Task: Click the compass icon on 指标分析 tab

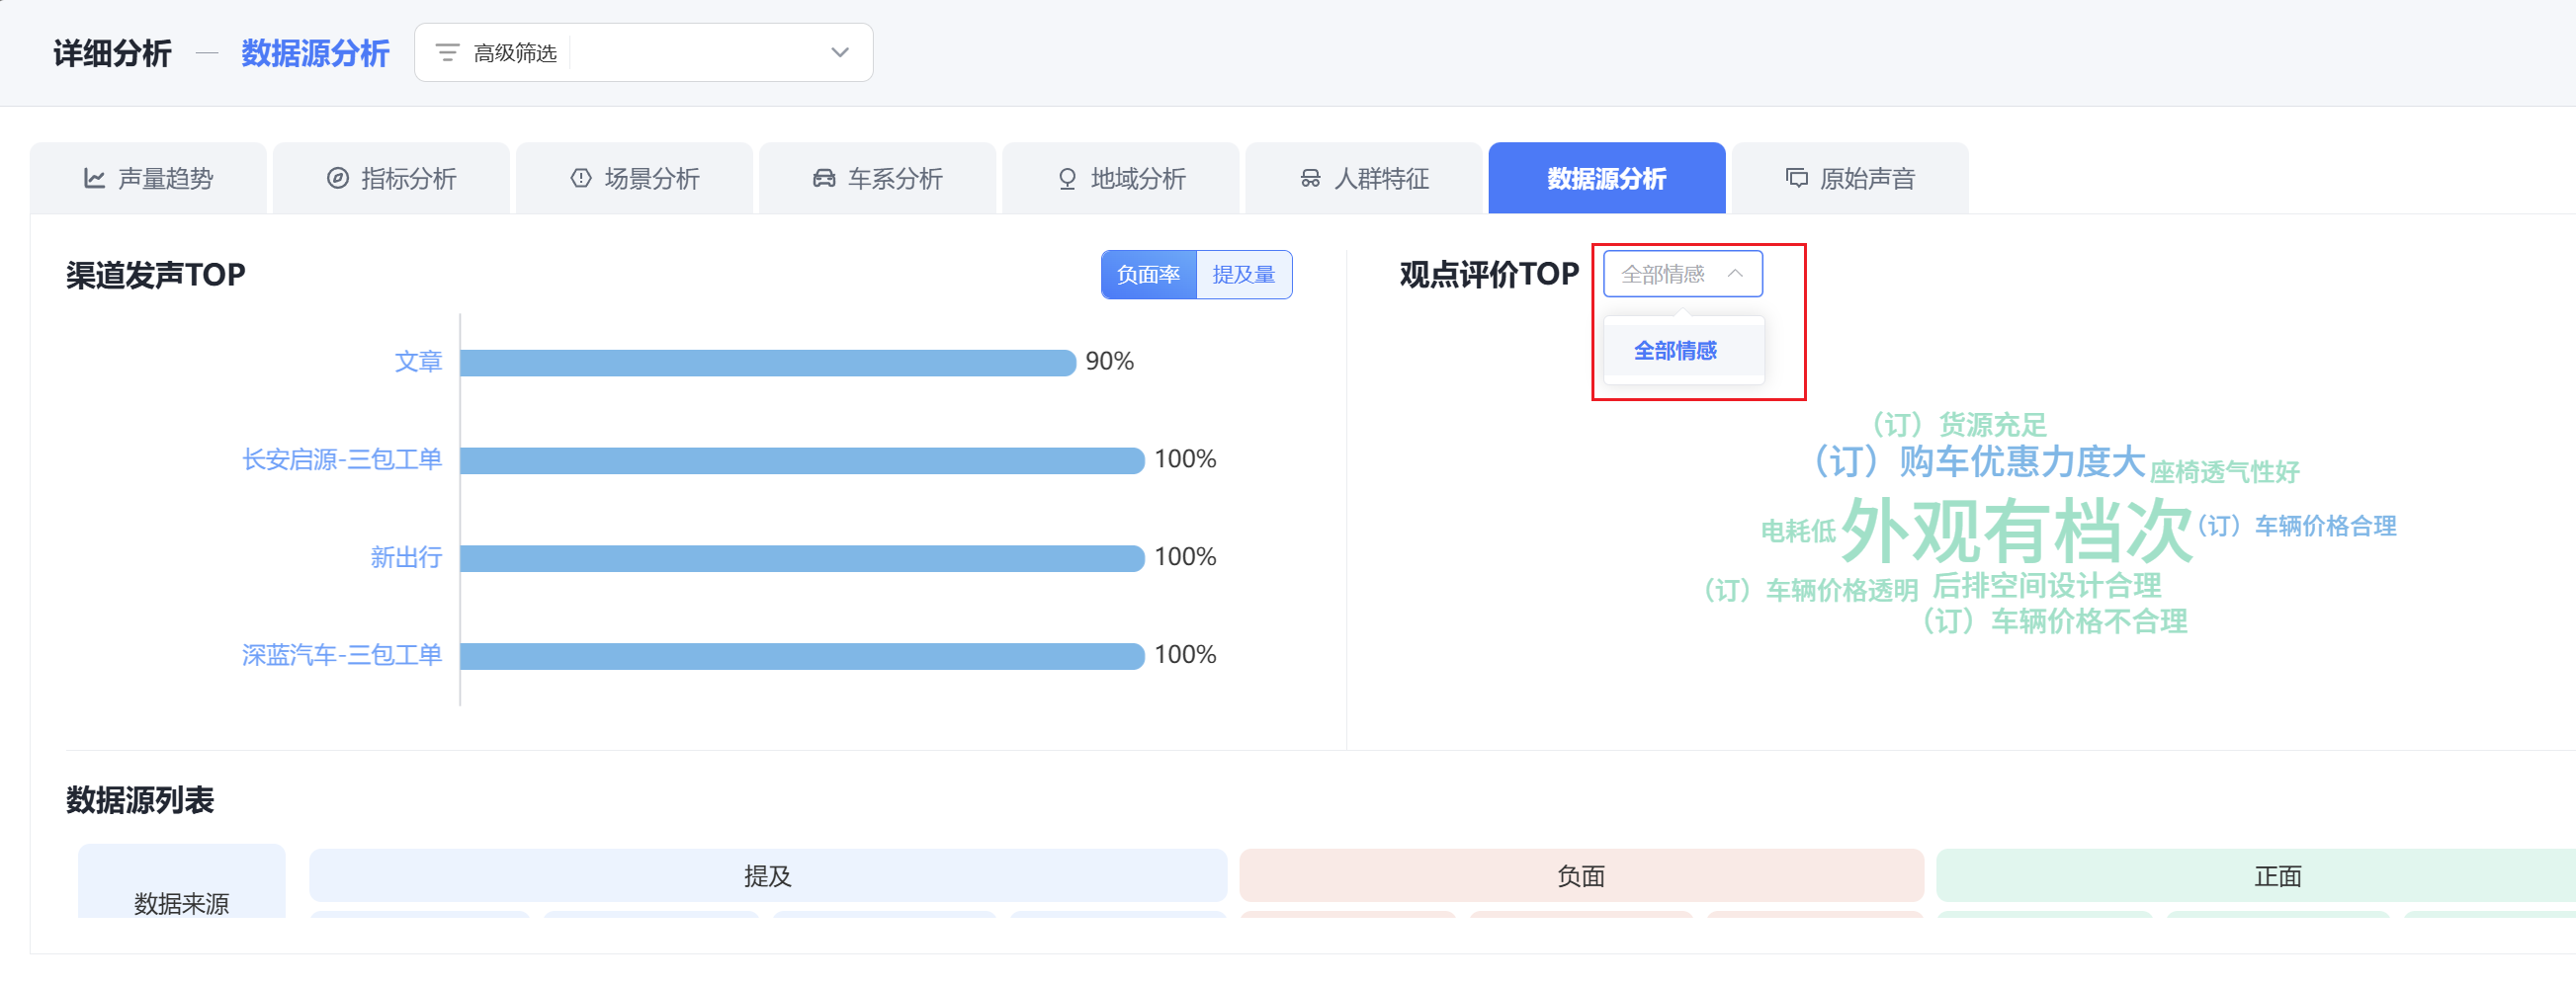Action: point(338,179)
